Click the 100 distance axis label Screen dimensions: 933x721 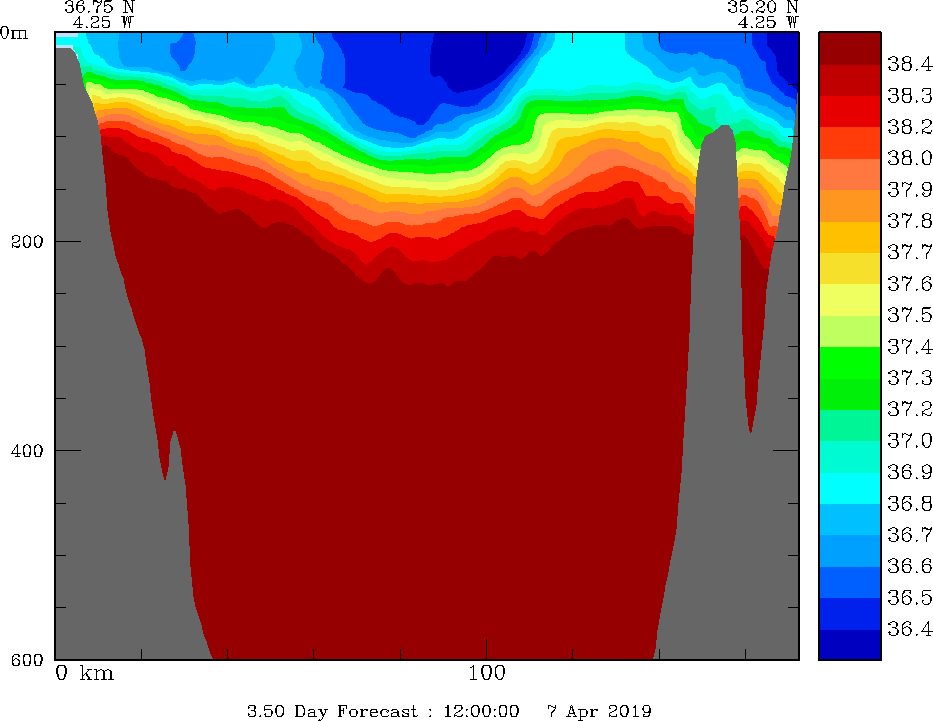(x=487, y=673)
